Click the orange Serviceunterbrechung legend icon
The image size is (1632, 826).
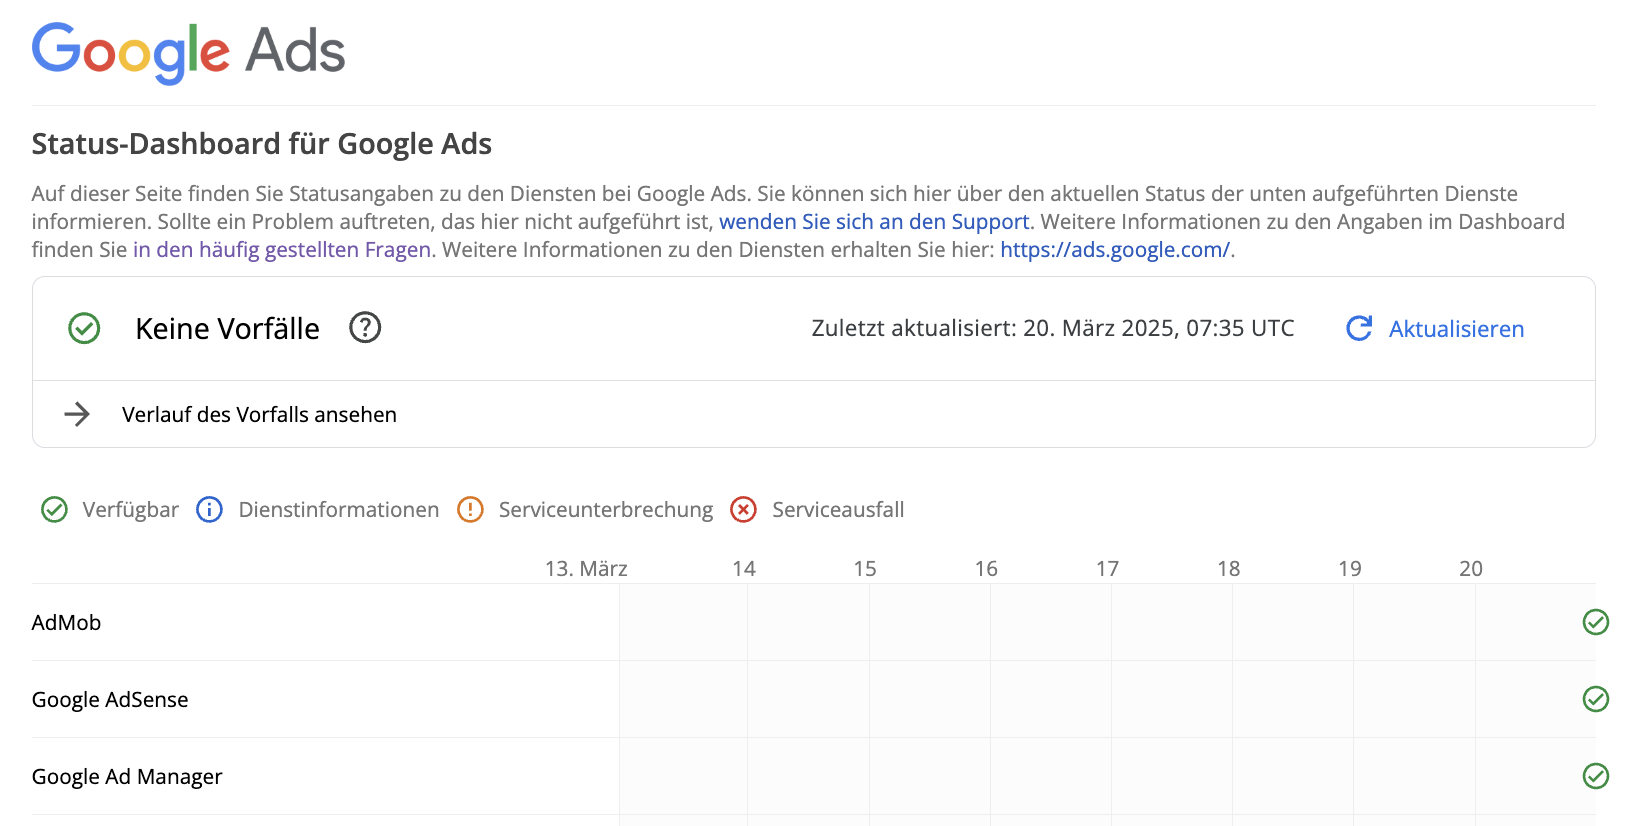click(470, 510)
